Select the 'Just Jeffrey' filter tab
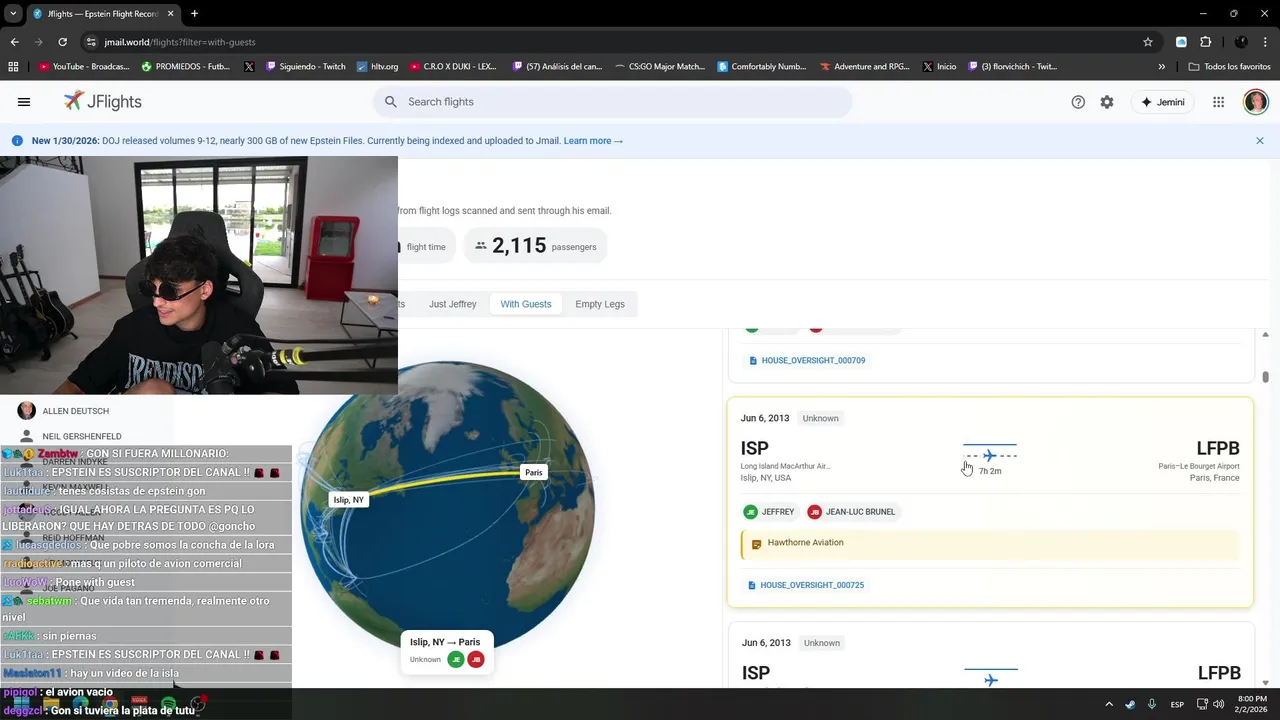Image resolution: width=1280 pixels, height=720 pixels. [453, 304]
